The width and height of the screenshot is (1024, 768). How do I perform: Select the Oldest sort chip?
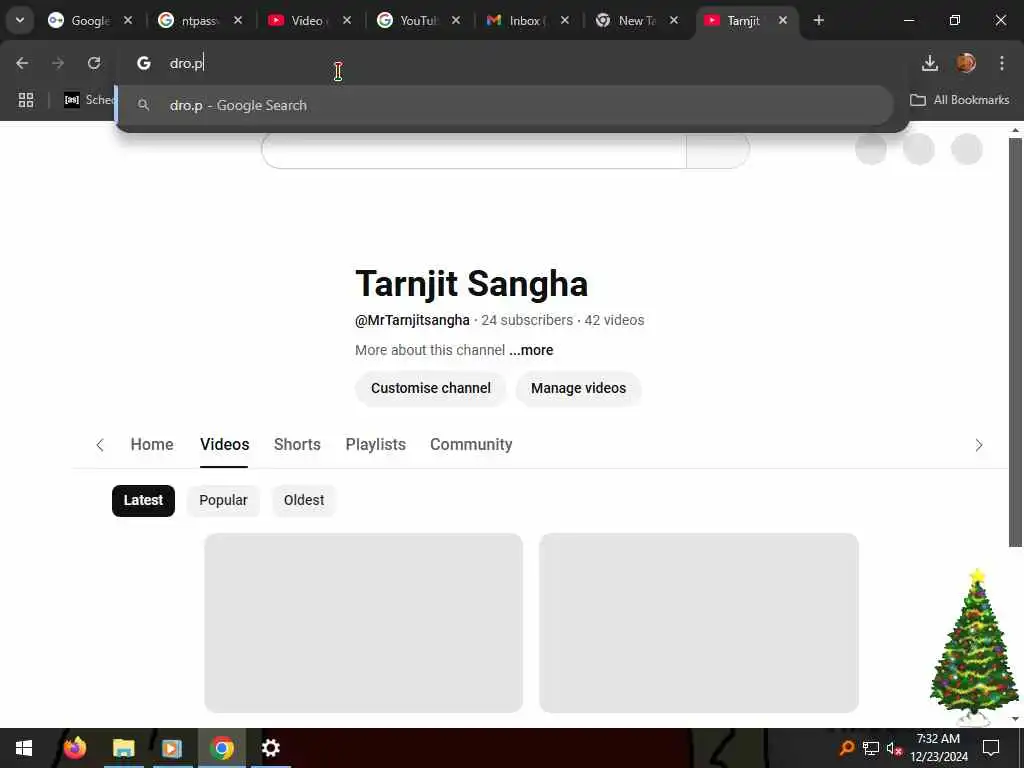[304, 500]
